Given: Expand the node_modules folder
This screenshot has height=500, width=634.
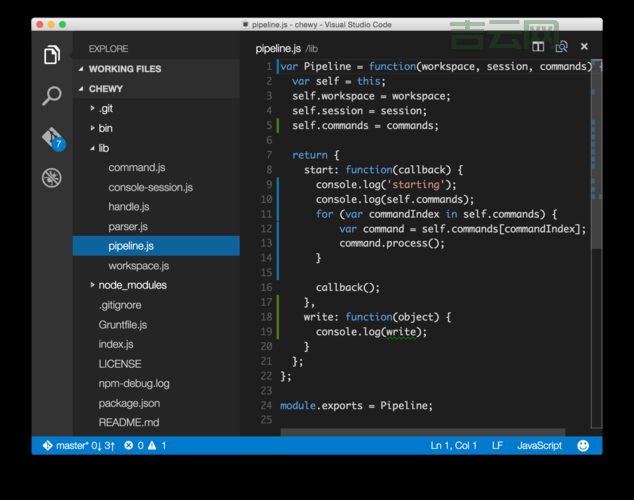Looking at the screenshot, I should tap(132, 285).
